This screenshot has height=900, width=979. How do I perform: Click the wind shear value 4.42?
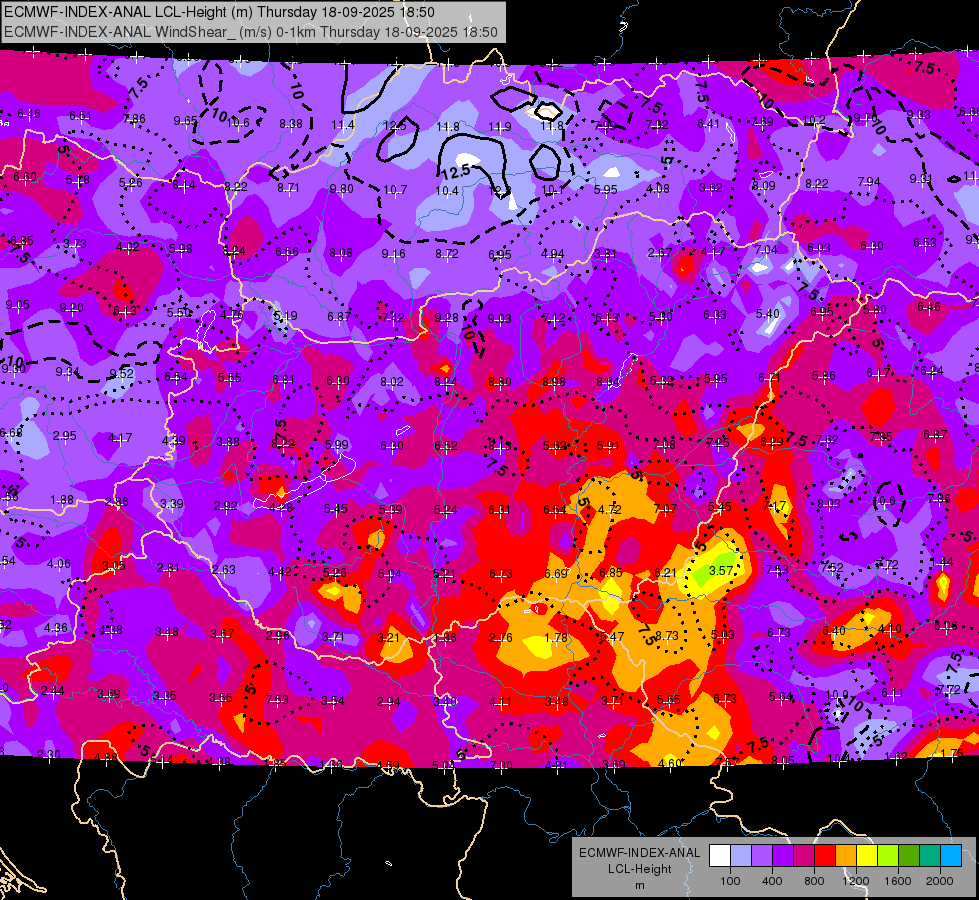click(x=280, y=571)
